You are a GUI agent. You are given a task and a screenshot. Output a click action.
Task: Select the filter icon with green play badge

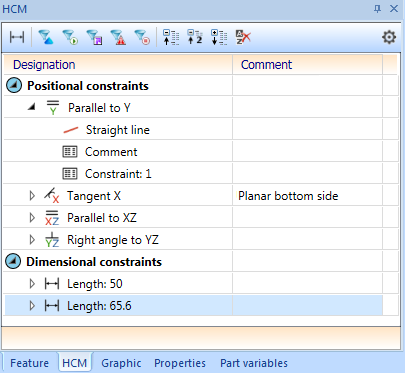tap(70, 37)
